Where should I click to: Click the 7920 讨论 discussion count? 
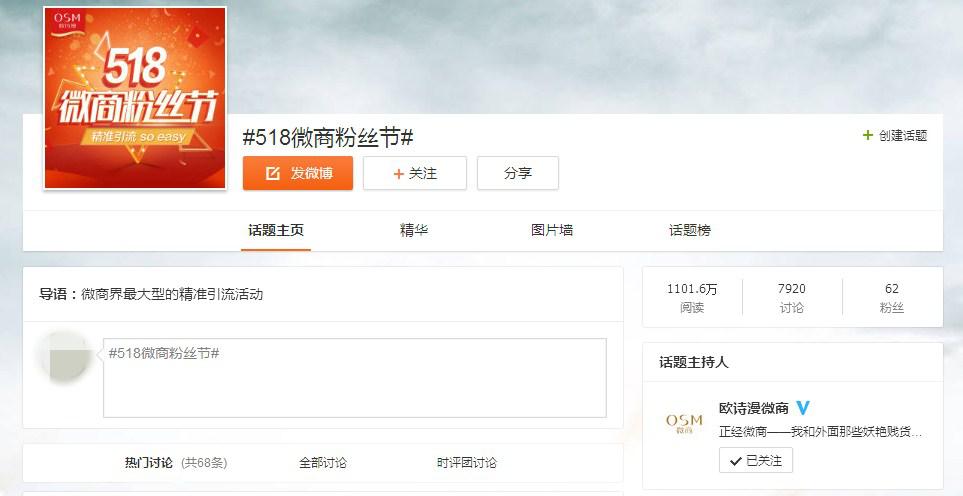792,298
